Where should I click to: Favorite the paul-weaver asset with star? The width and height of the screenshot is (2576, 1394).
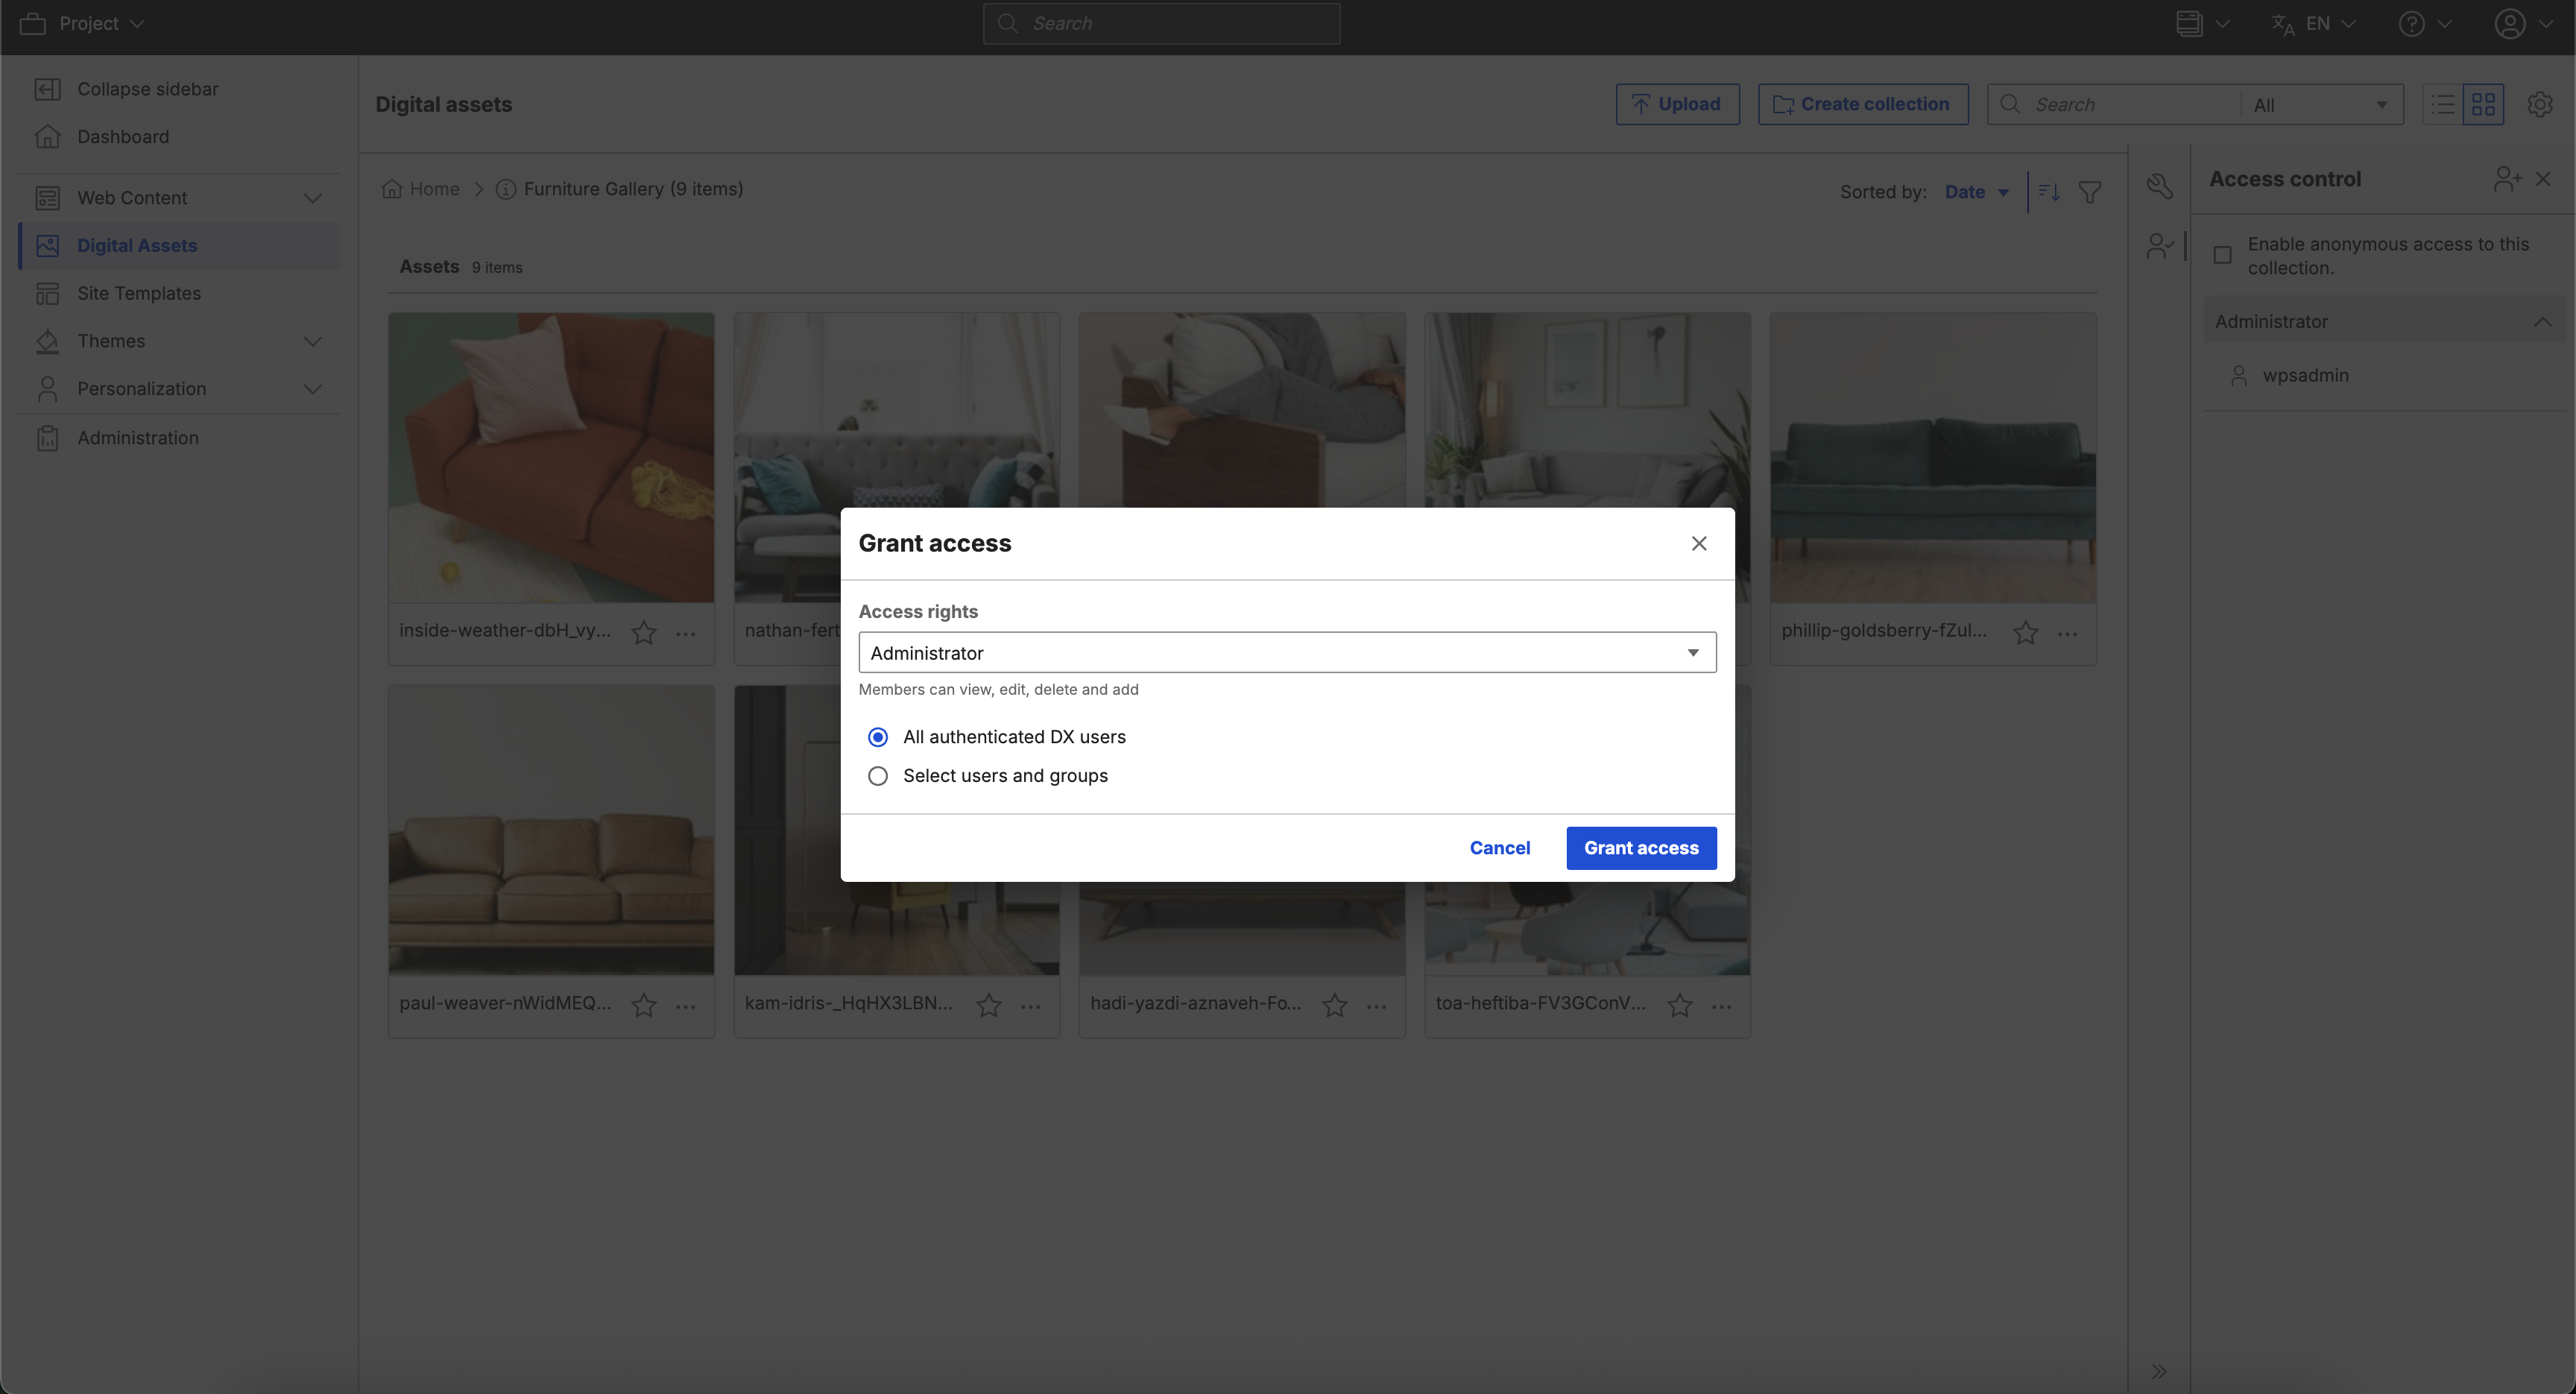pos(644,1005)
